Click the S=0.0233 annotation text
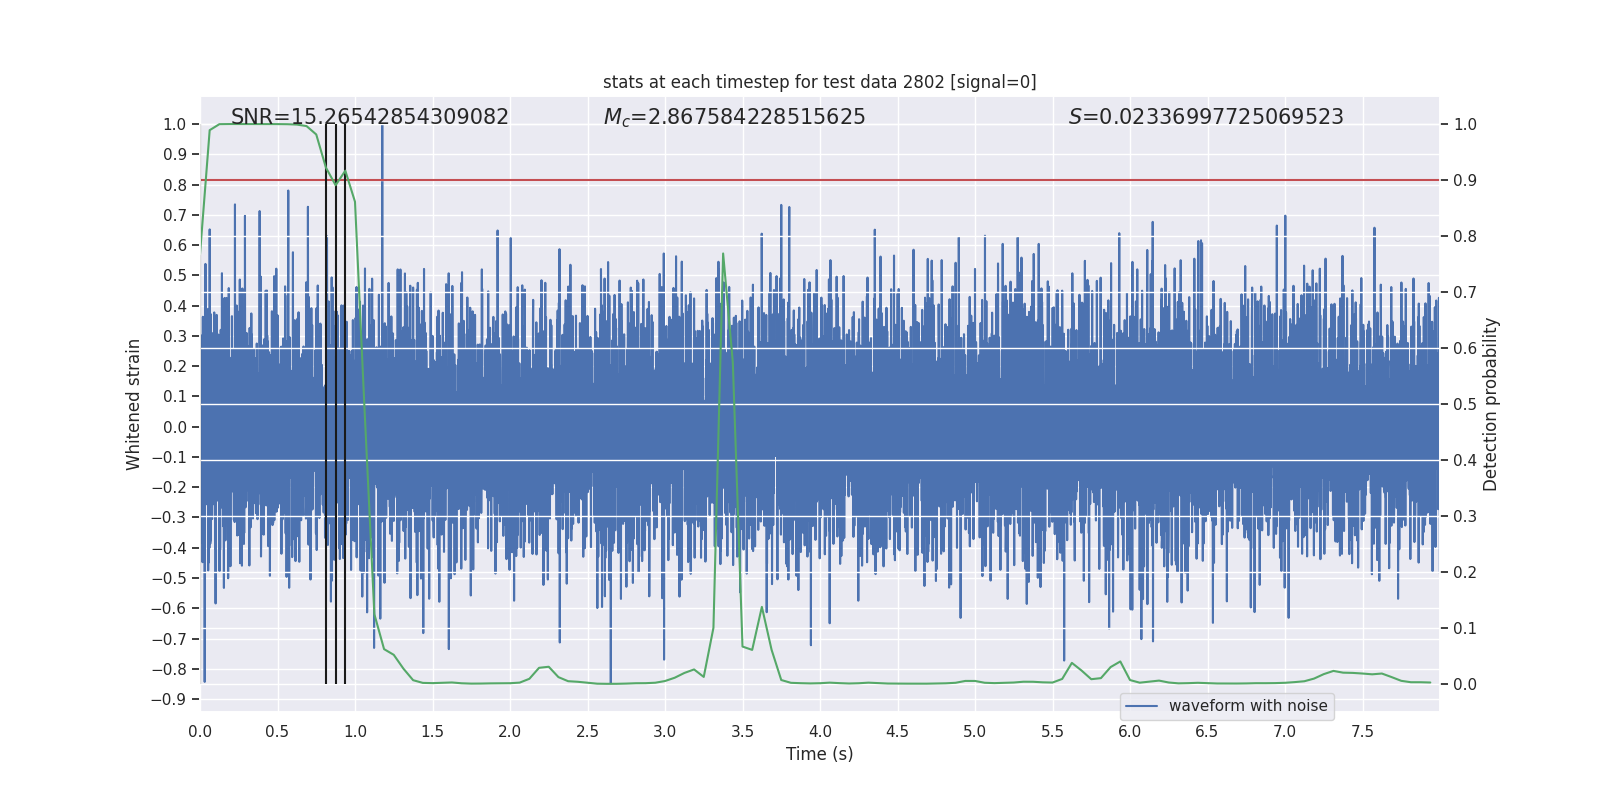The image size is (1600, 800). click(1205, 117)
